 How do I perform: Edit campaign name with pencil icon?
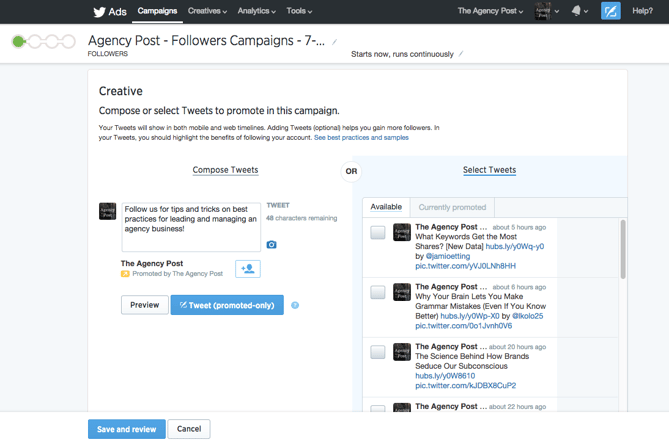[335, 43]
